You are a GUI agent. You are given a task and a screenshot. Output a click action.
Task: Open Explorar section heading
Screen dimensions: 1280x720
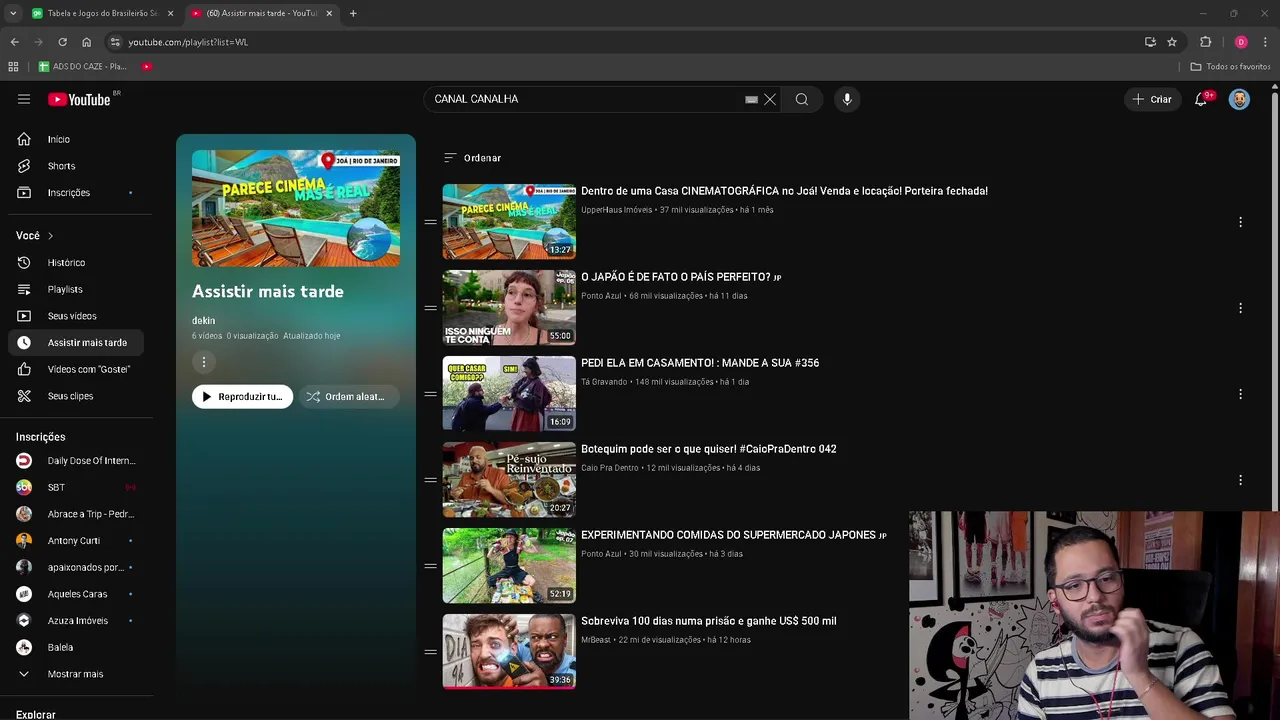(x=36, y=714)
